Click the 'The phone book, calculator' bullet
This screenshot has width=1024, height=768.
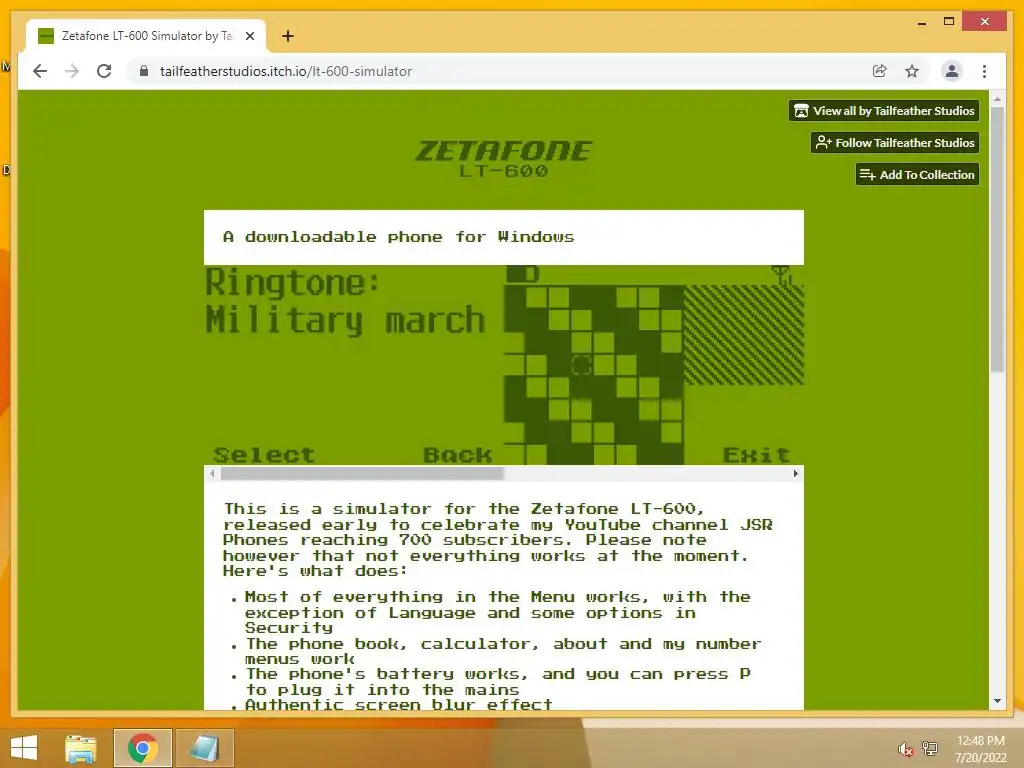(504, 651)
